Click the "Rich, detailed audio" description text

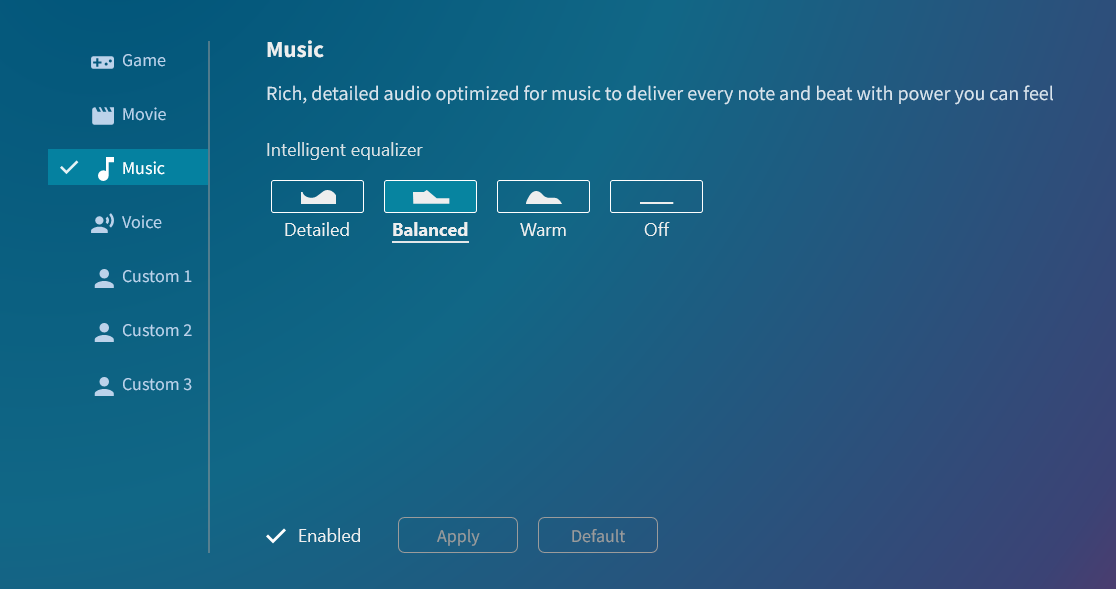(660, 94)
